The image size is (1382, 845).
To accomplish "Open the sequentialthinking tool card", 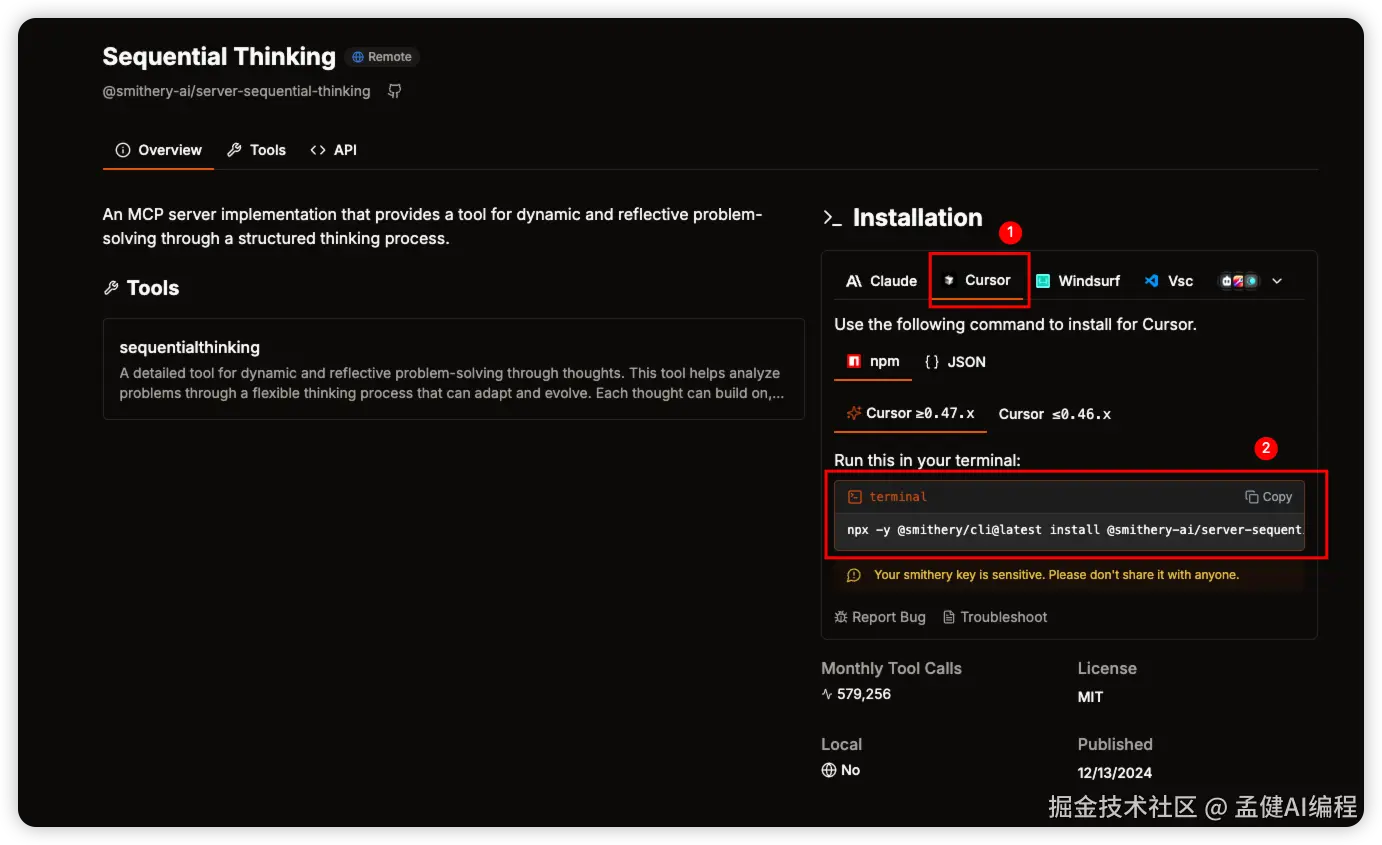I will [x=454, y=369].
